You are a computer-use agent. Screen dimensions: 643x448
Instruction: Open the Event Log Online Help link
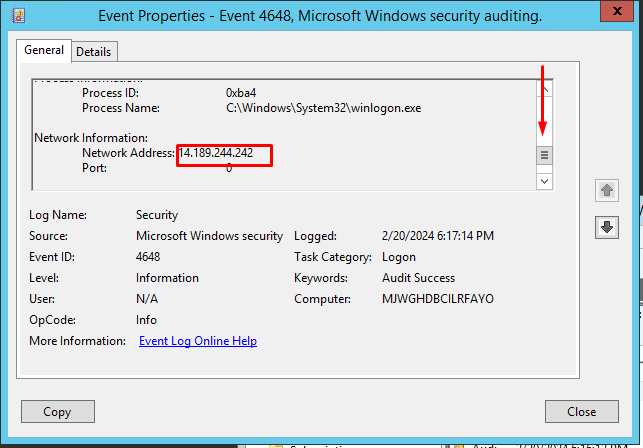click(197, 341)
